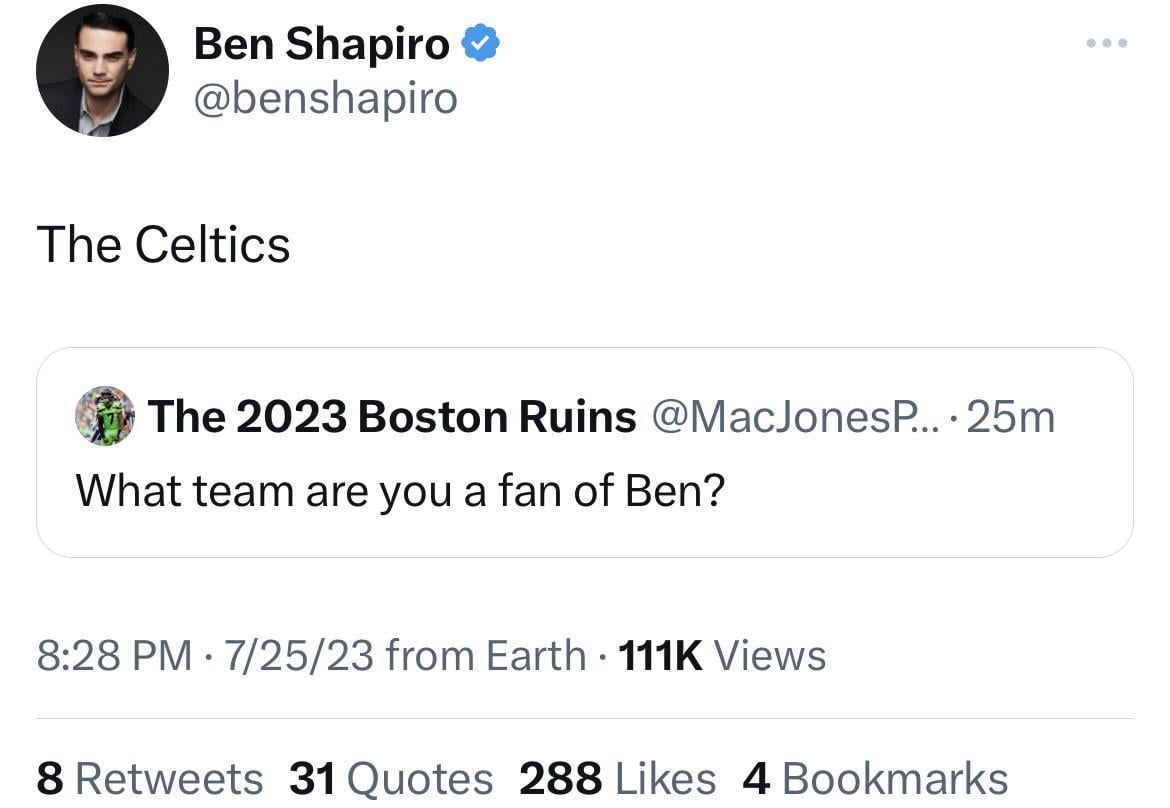Show the 8 Retweets list
The height and width of the screenshot is (808, 1170).
pos(150,779)
